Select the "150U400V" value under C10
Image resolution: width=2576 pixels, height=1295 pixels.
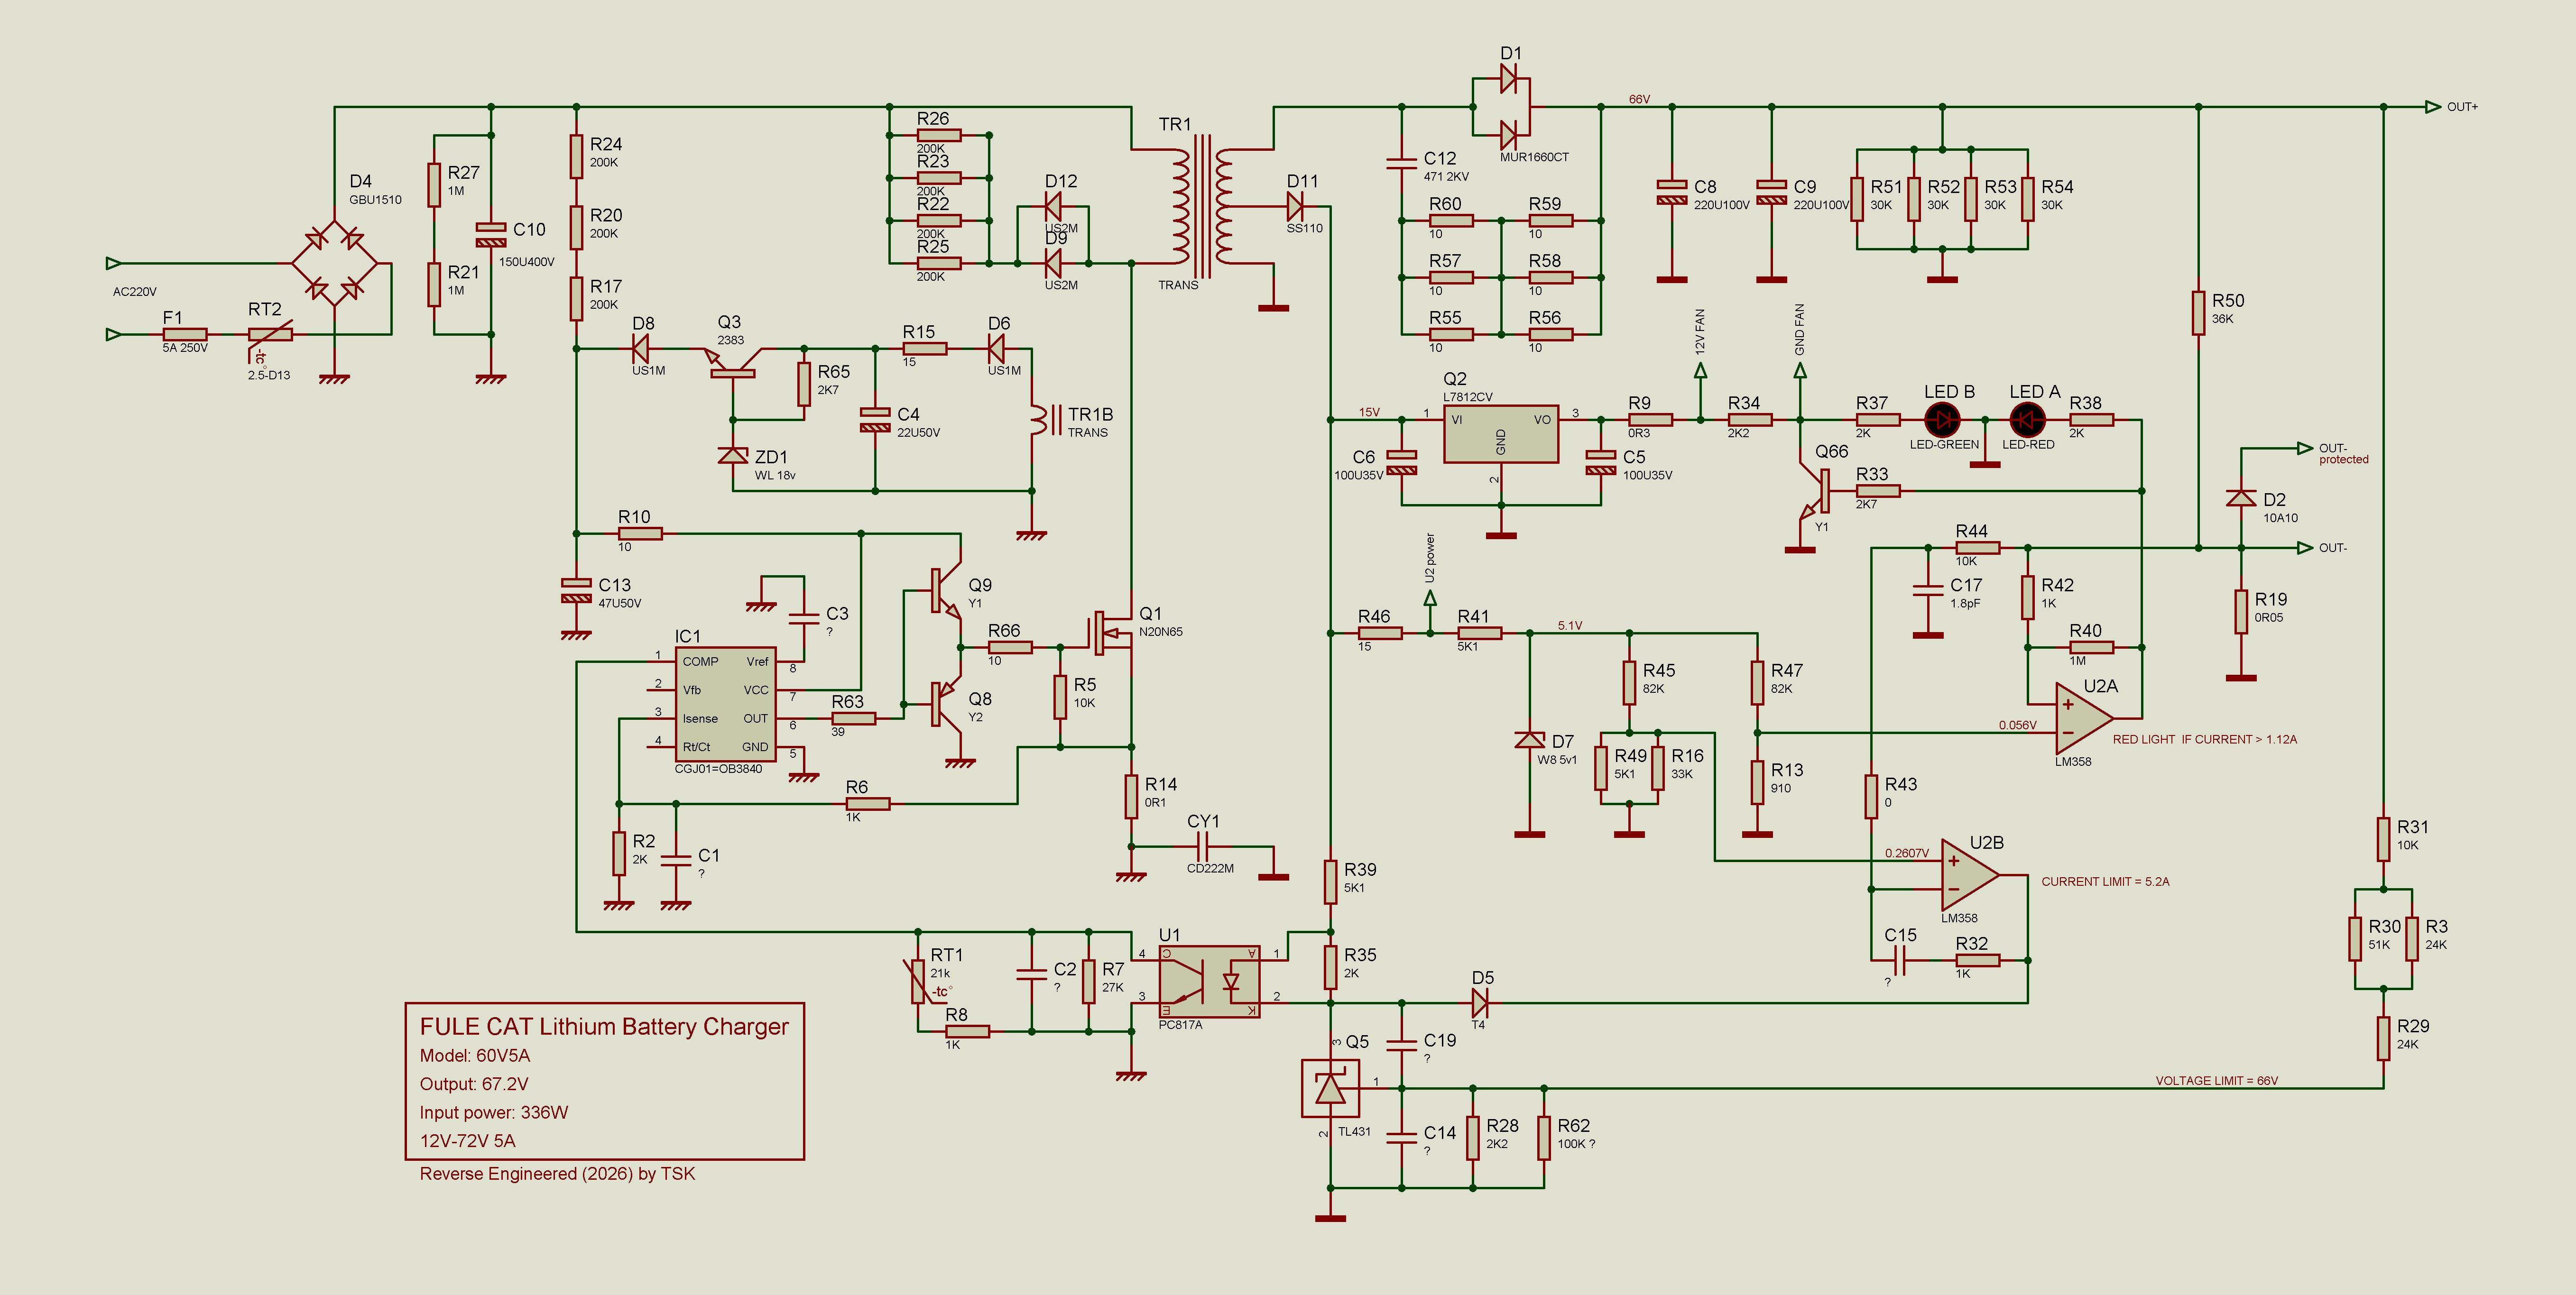(526, 263)
